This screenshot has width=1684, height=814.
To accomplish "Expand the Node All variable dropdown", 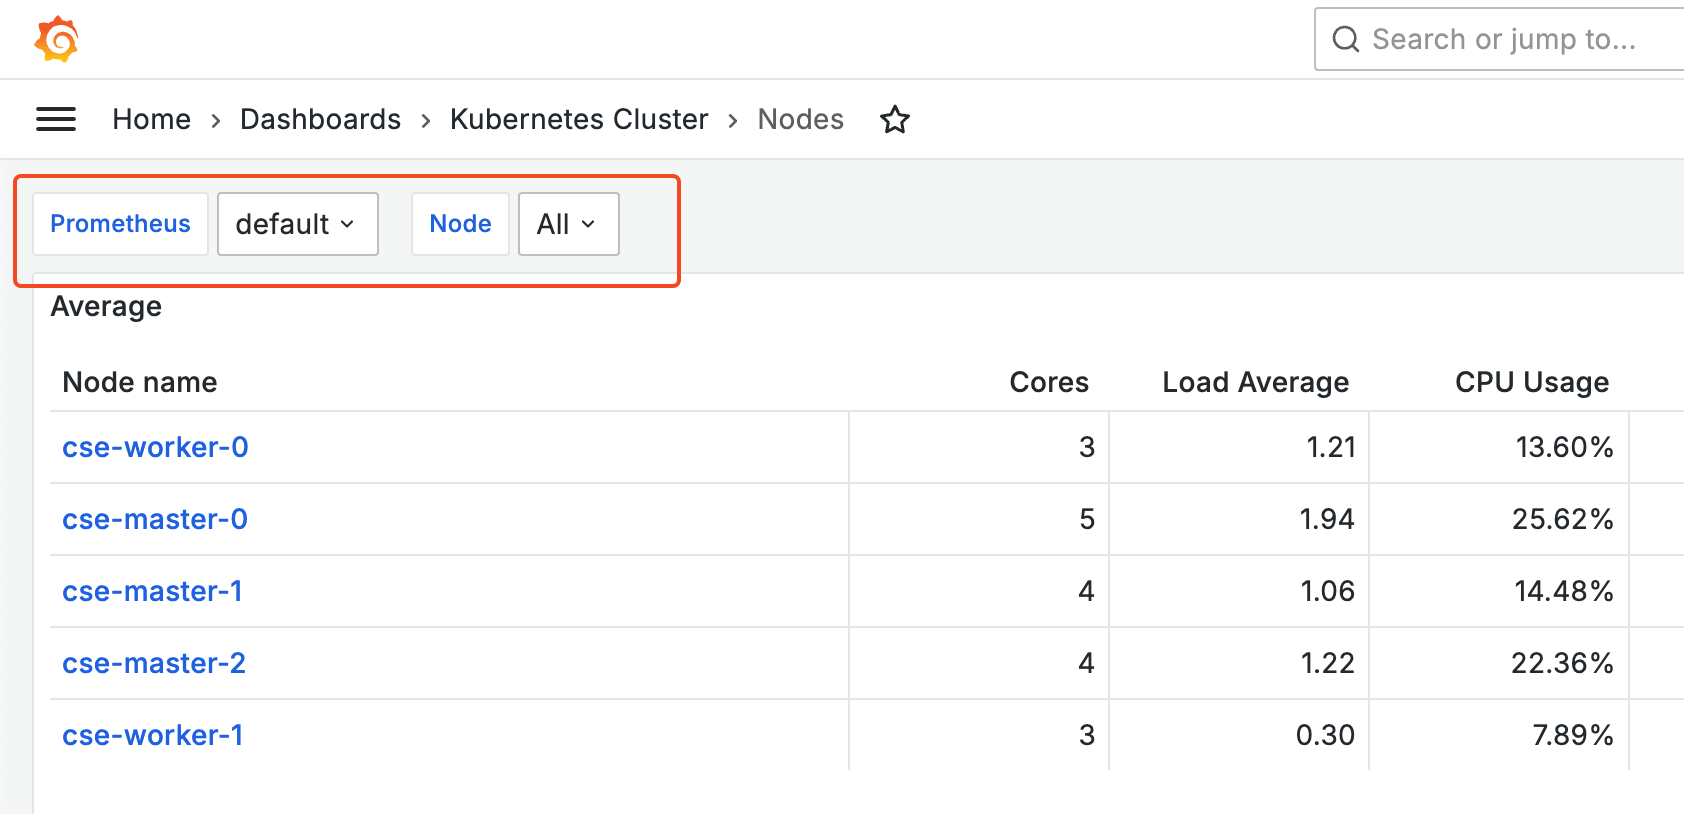I will pyautogui.click(x=568, y=224).
